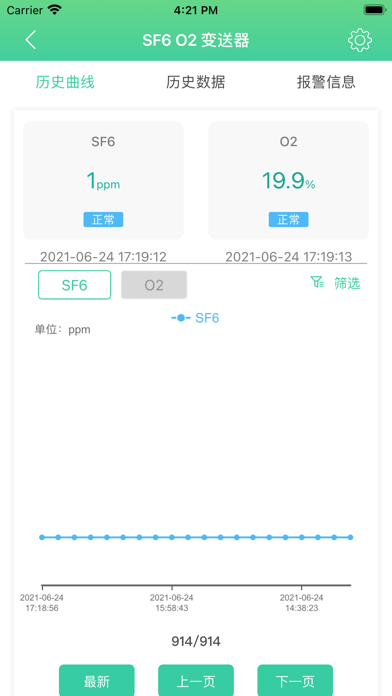Tap the filter funnel icon
This screenshot has height=696, width=392.
(x=317, y=282)
